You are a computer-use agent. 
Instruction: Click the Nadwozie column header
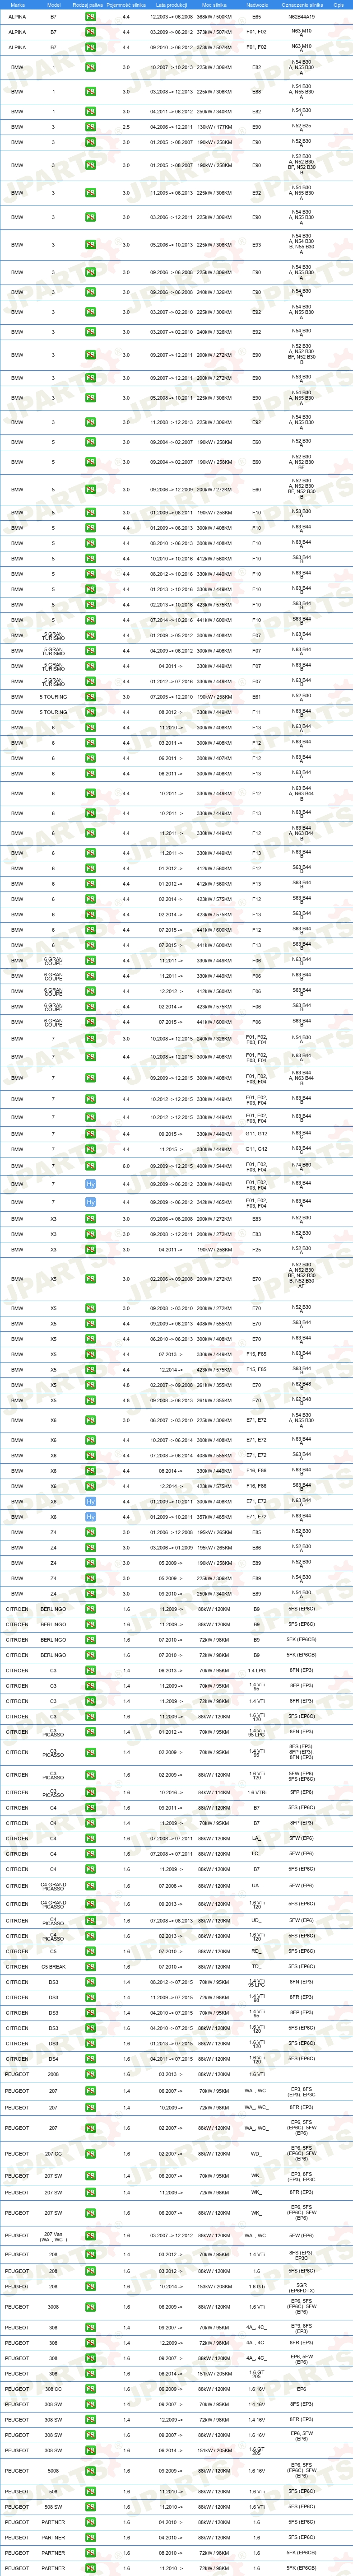(x=256, y=4)
